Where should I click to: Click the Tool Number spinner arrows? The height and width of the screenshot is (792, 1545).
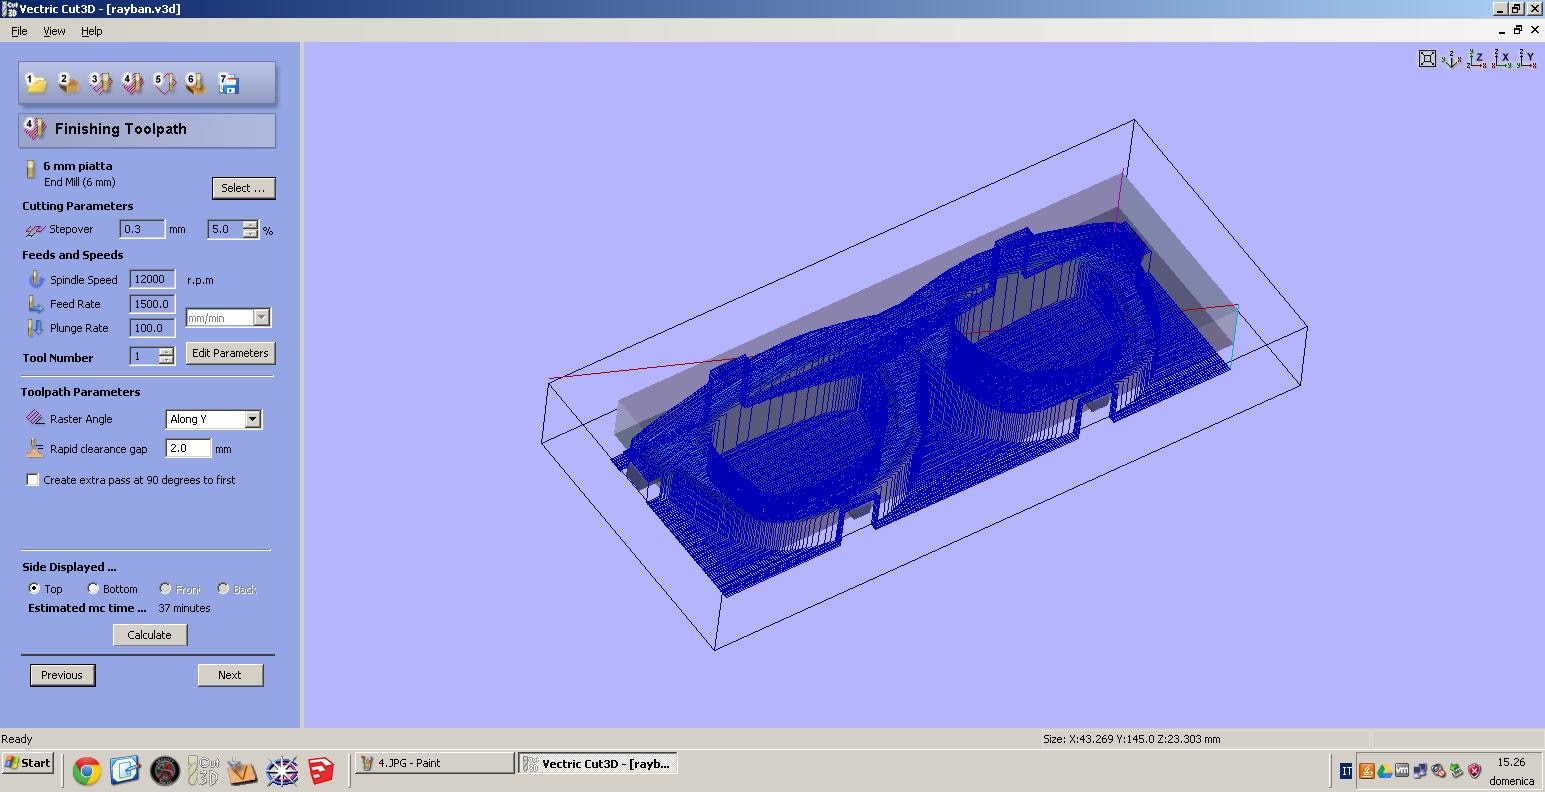click(166, 356)
